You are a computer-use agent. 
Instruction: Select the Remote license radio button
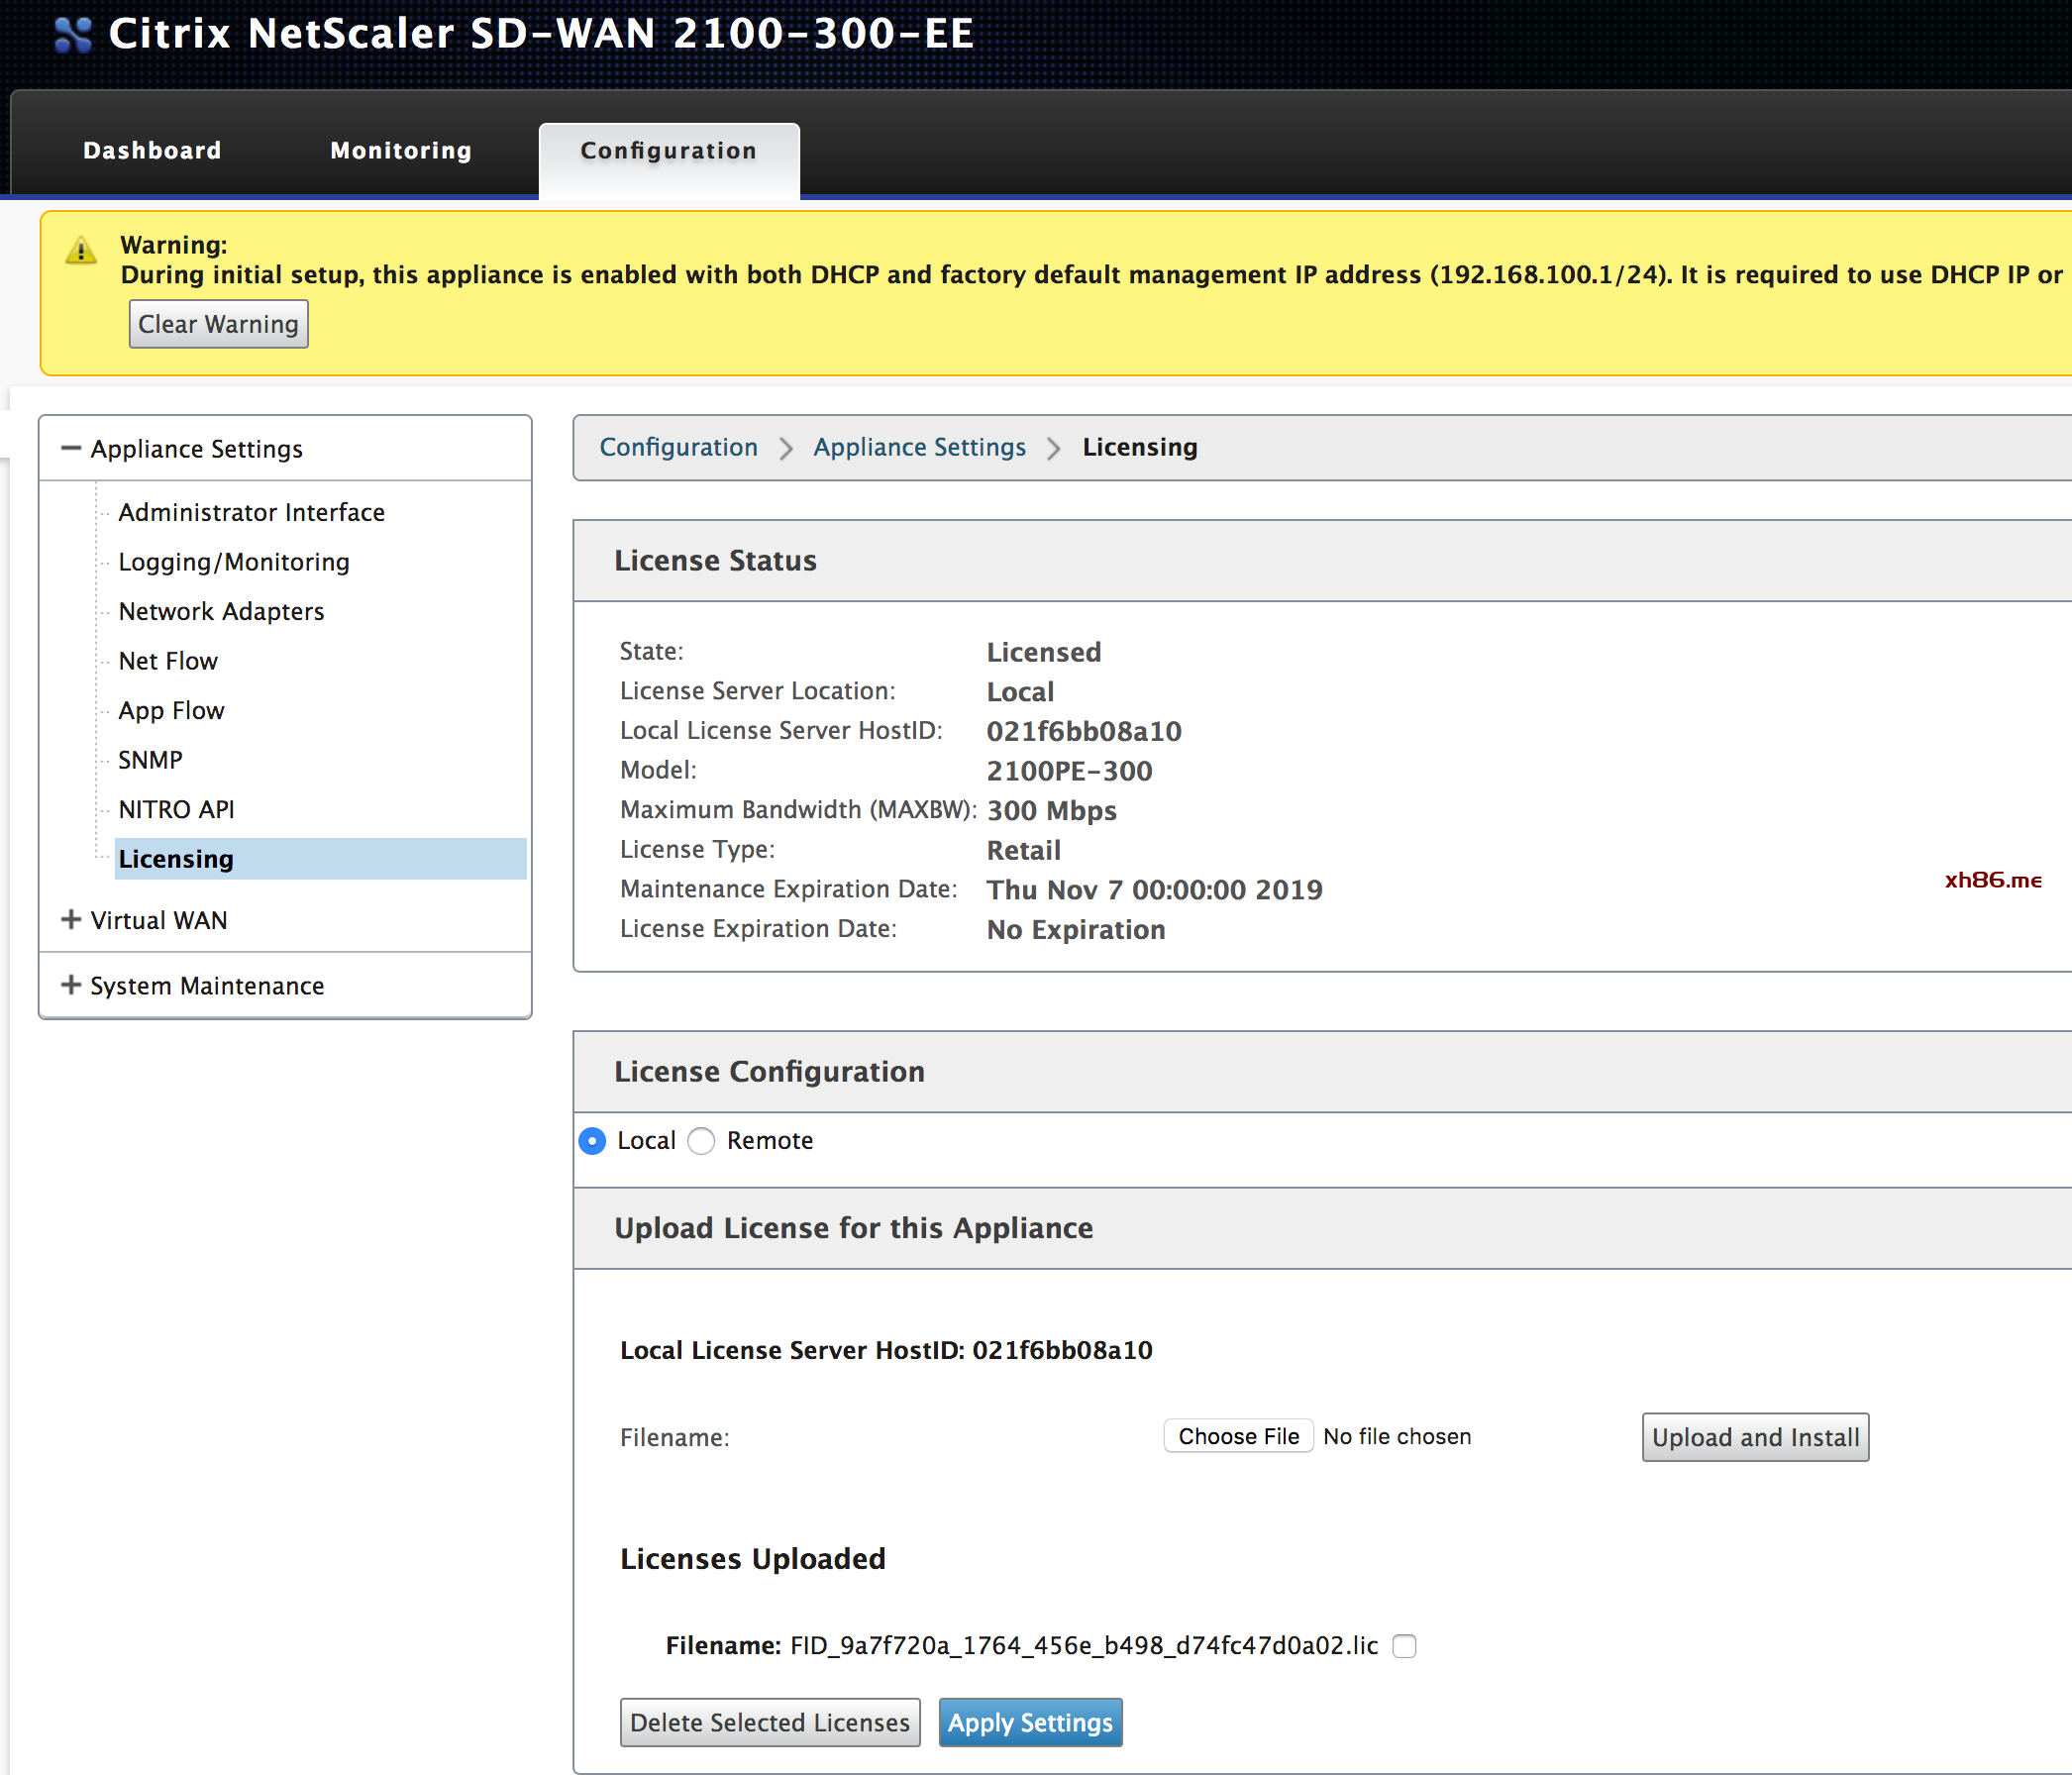tap(702, 1141)
